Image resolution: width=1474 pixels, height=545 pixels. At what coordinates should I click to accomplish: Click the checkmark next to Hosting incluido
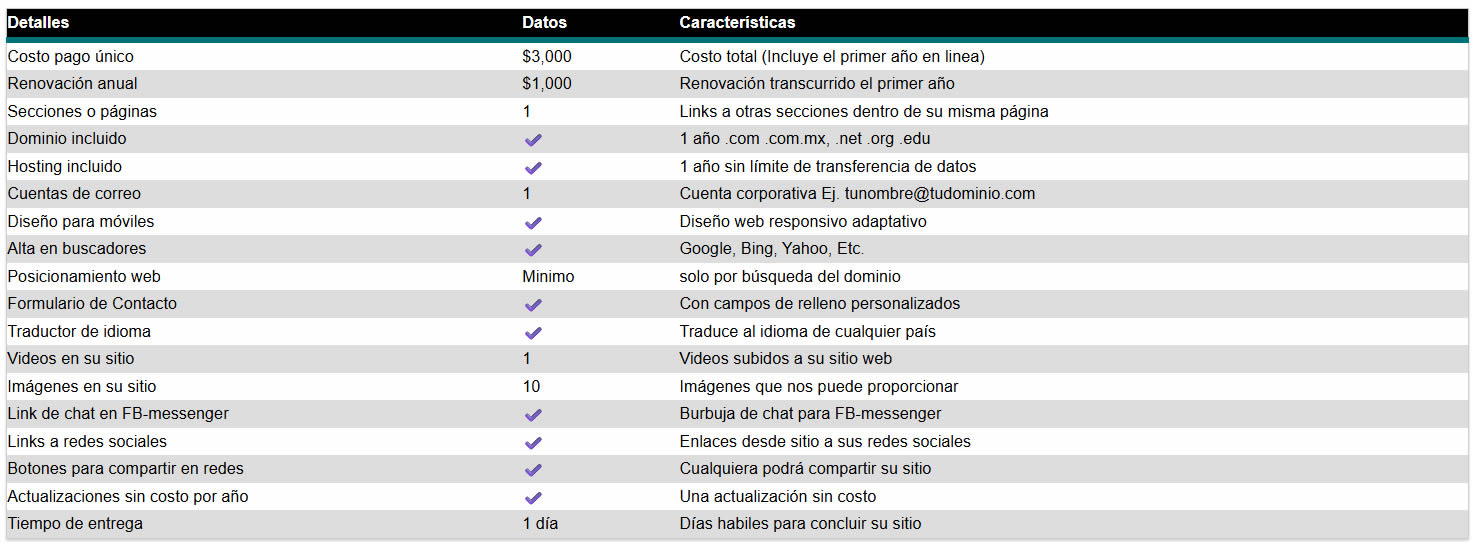coord(533,167)
